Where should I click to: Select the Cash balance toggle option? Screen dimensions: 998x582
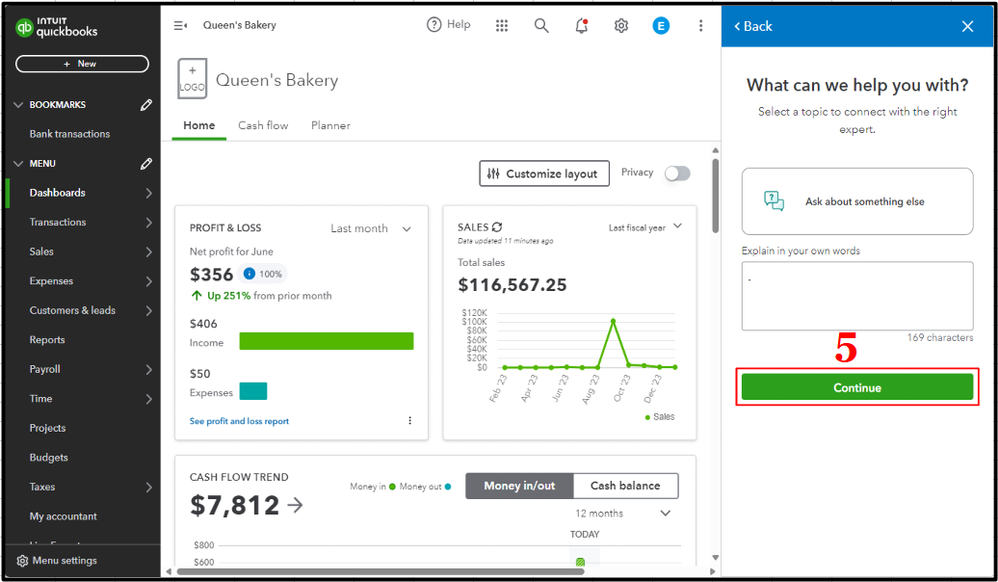(x=625, y=486)
